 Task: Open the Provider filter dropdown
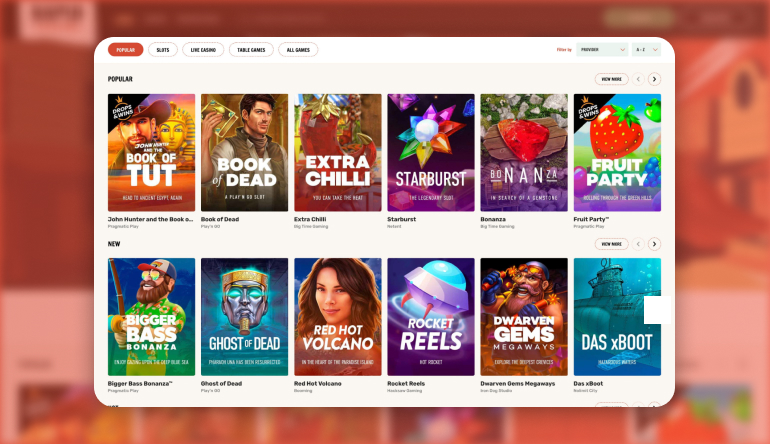(602, 49)
